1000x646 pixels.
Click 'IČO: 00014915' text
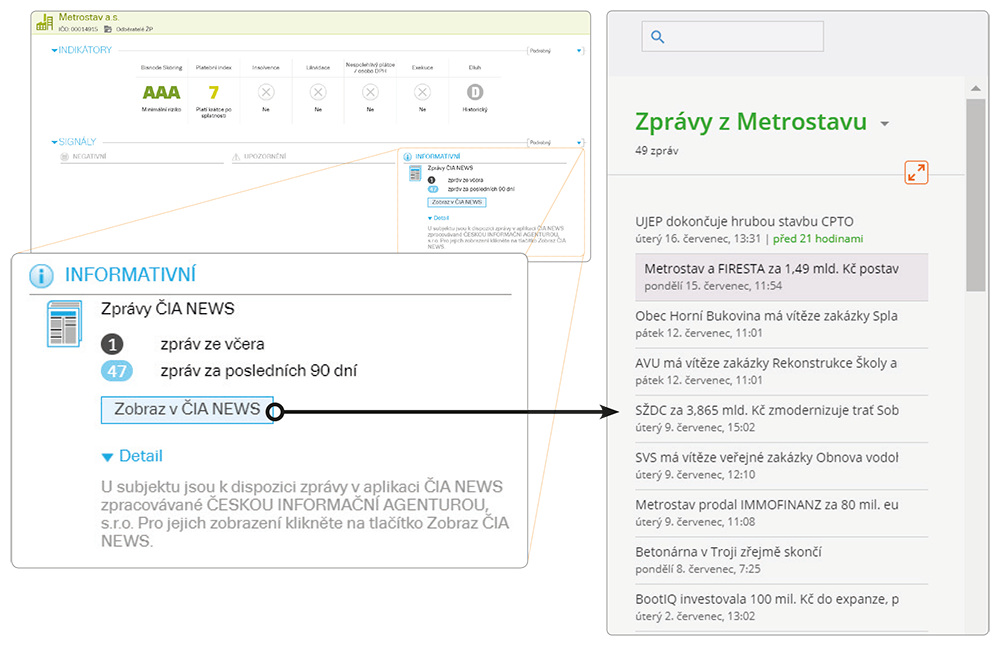pyautogui.click(x=78, y=29)
